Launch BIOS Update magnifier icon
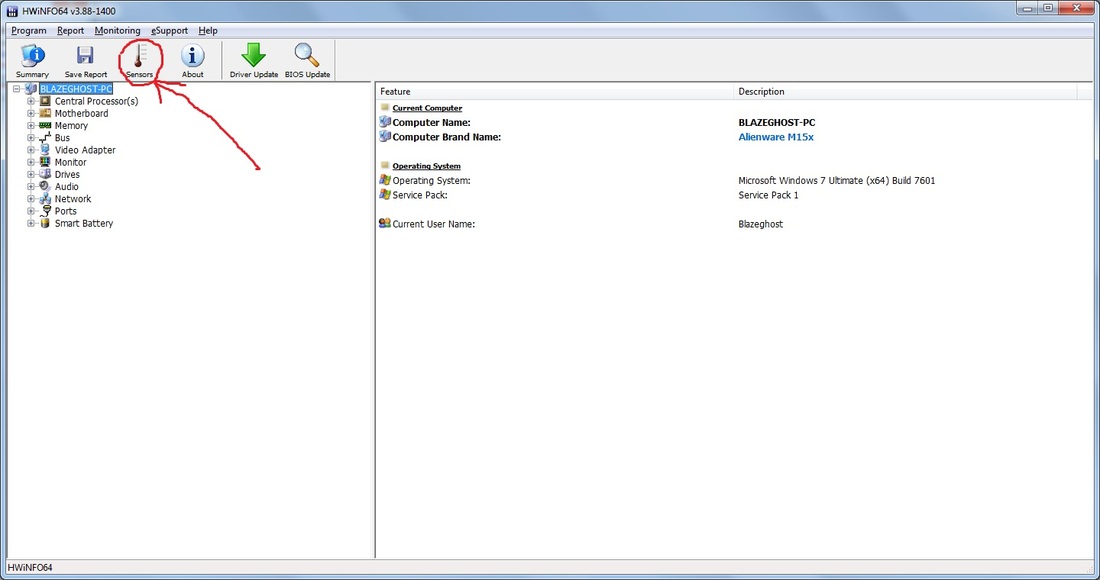 [307, 55]
